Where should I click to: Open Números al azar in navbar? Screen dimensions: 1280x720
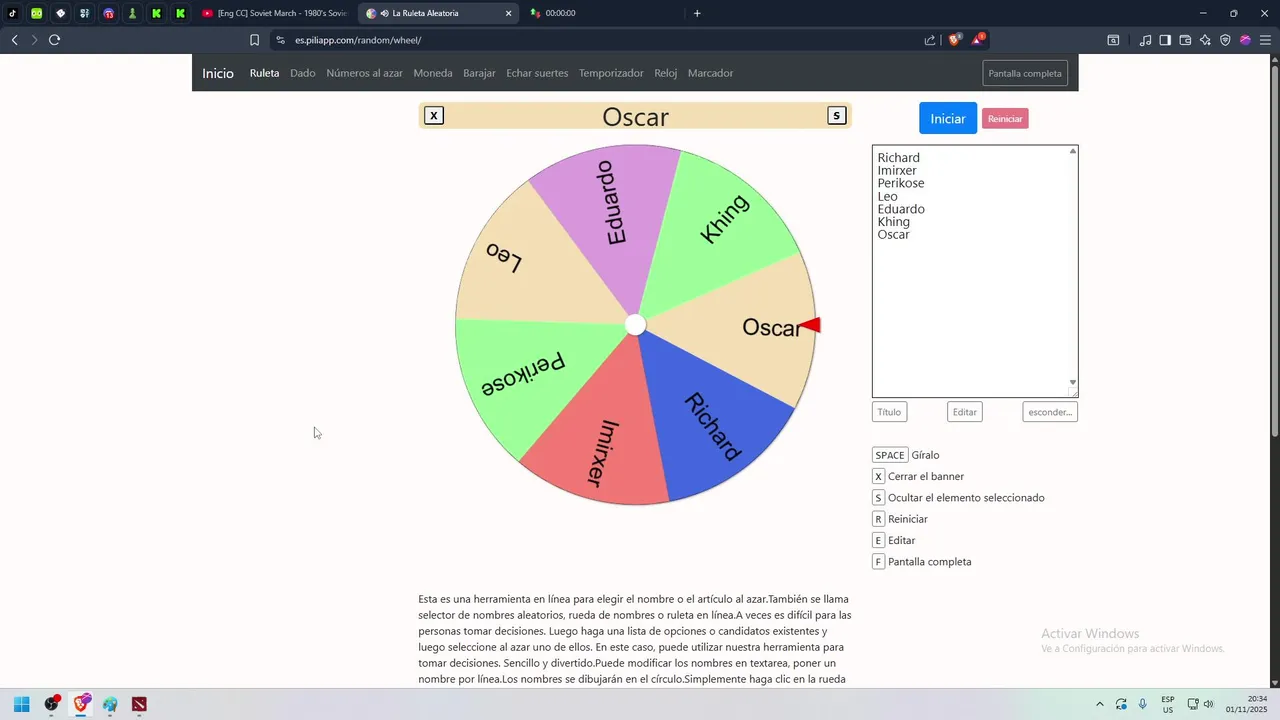coord(365,73)
